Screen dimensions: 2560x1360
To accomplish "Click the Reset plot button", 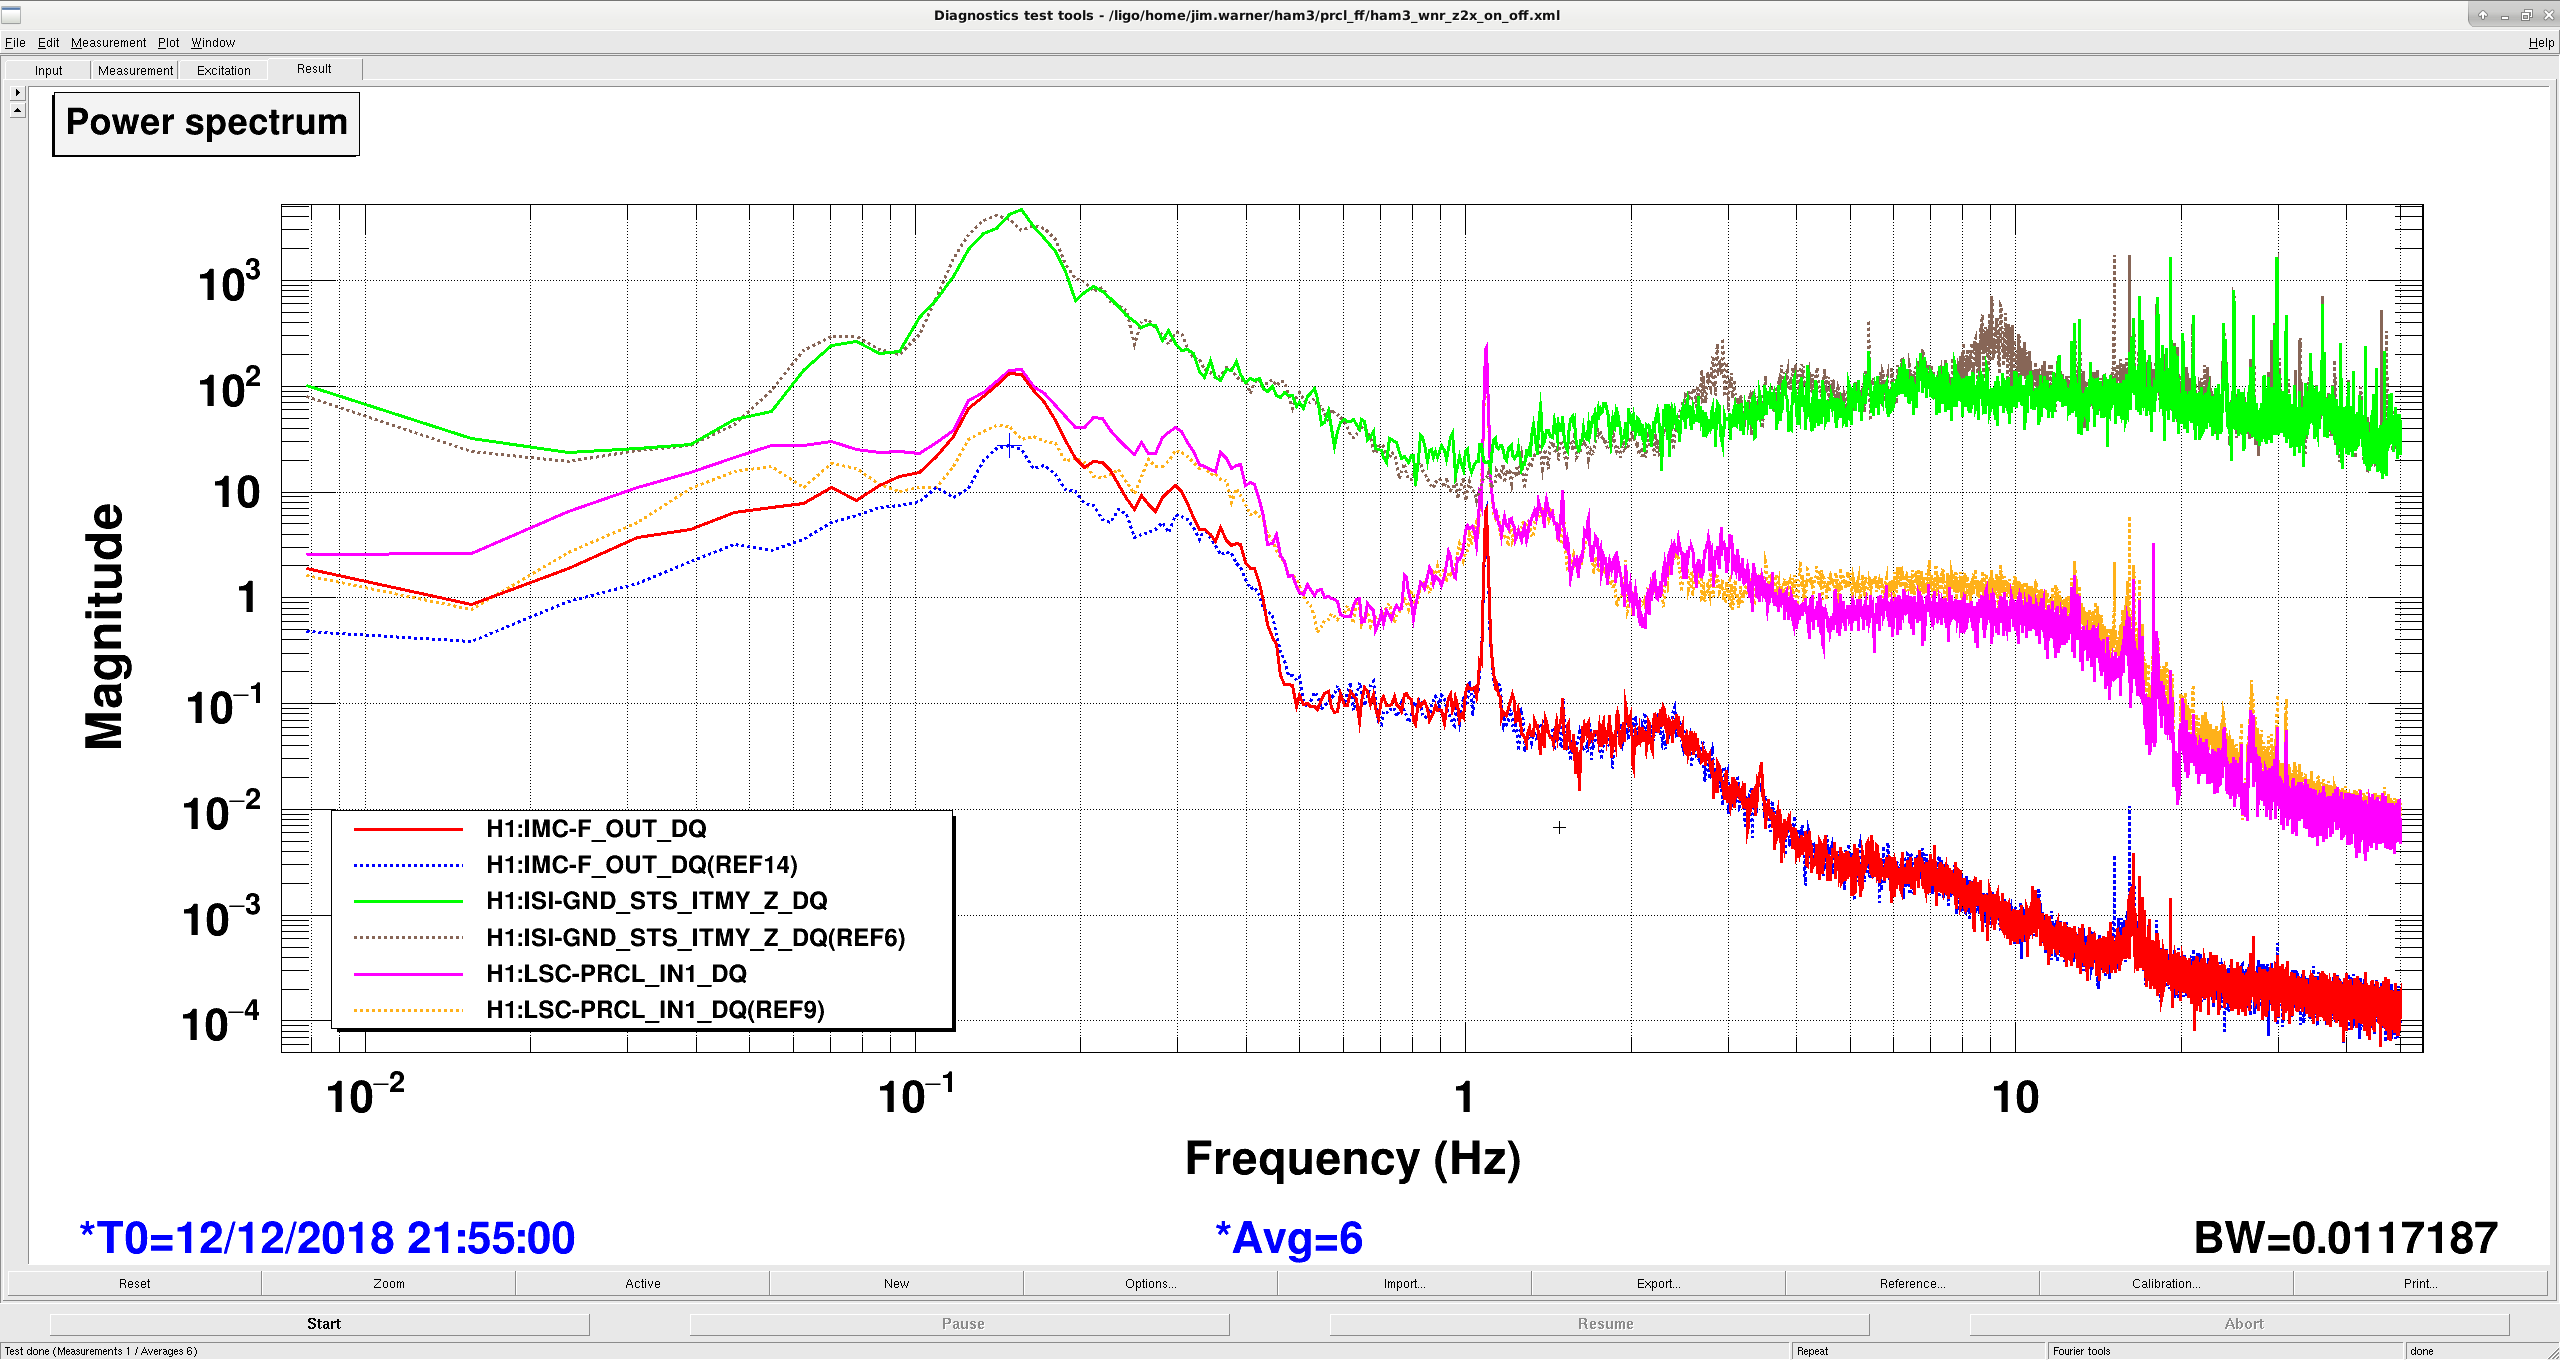I will tap(134, 1284).
